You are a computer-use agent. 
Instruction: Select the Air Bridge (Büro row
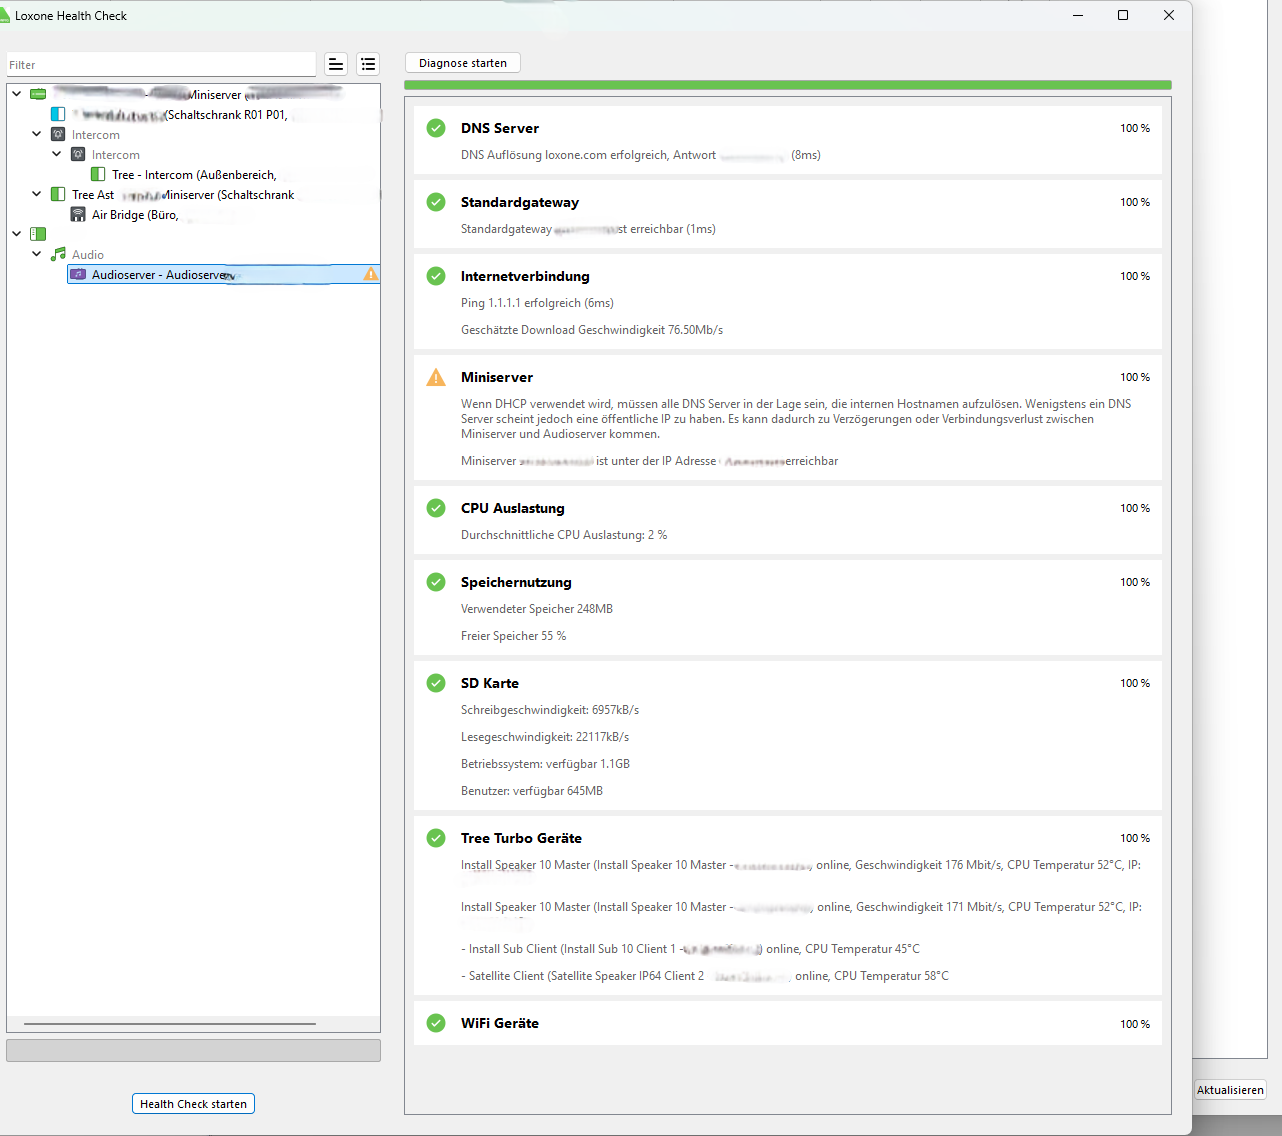135,214
